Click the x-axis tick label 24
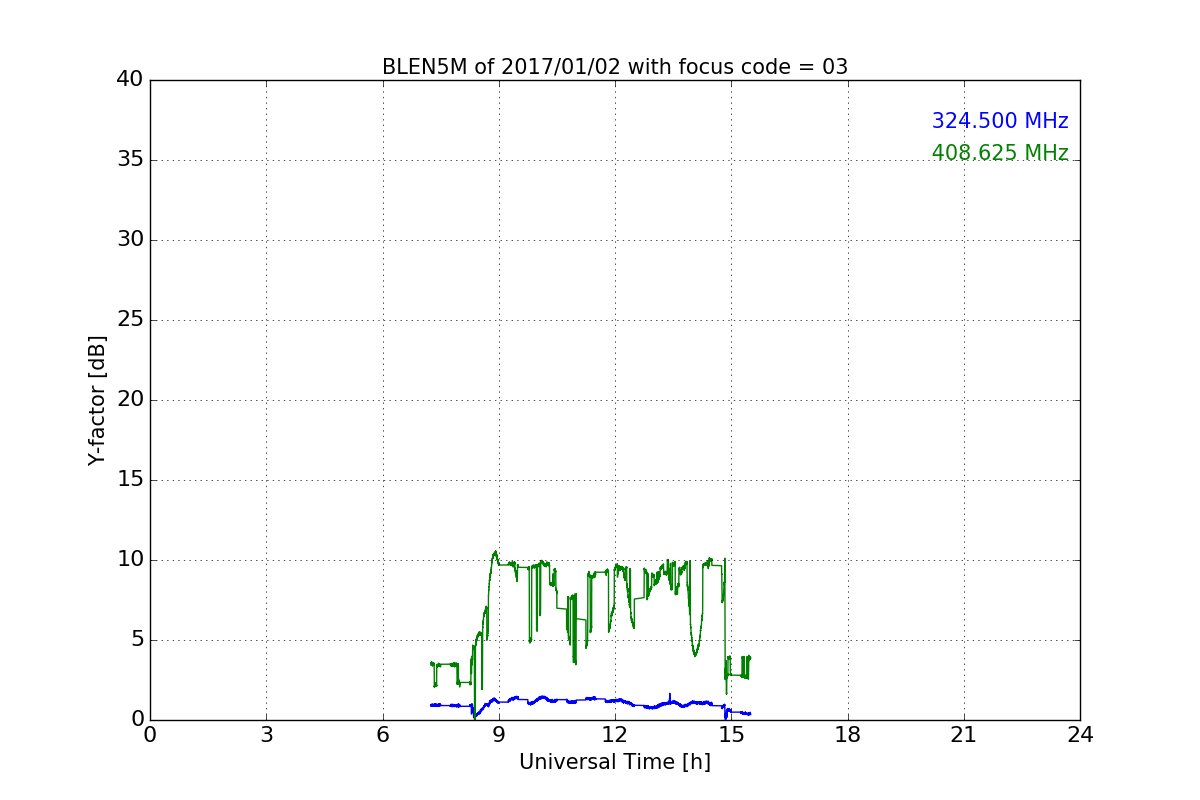Viewport: 1200px width, 800px height. 1080,735
